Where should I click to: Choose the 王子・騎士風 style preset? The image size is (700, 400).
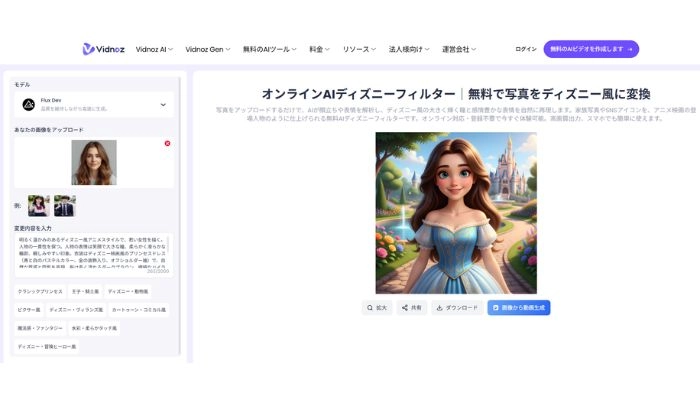click(85, 292)
